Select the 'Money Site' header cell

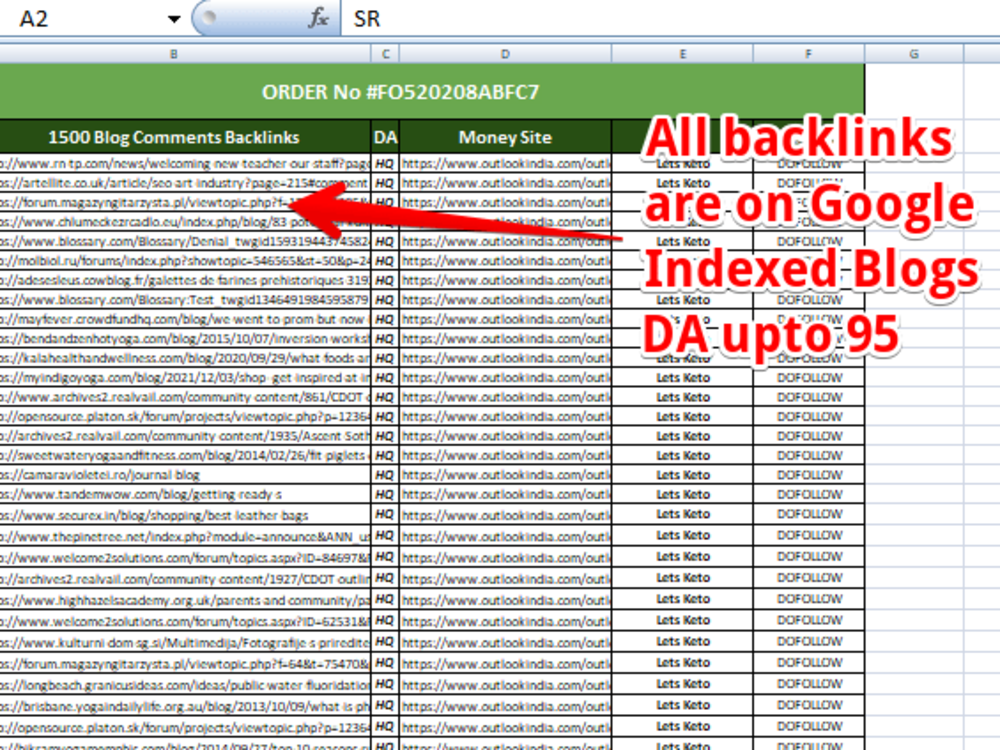click(x=505, y=137)
